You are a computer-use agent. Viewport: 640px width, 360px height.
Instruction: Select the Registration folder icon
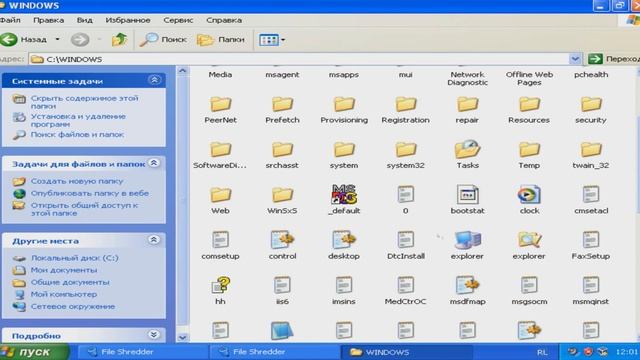[x=405, y=104]
